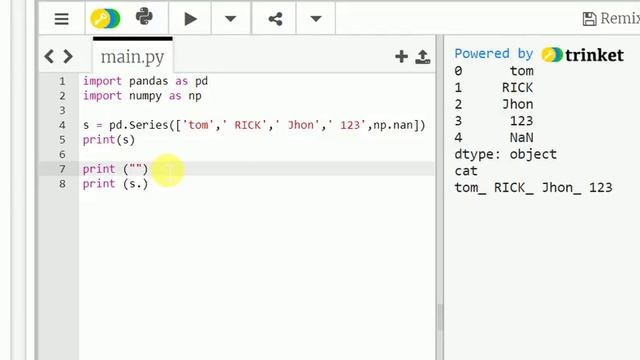Click output row '4 NaN'
The height and width of the screenshot is (360, 640).
pos(493,138)
